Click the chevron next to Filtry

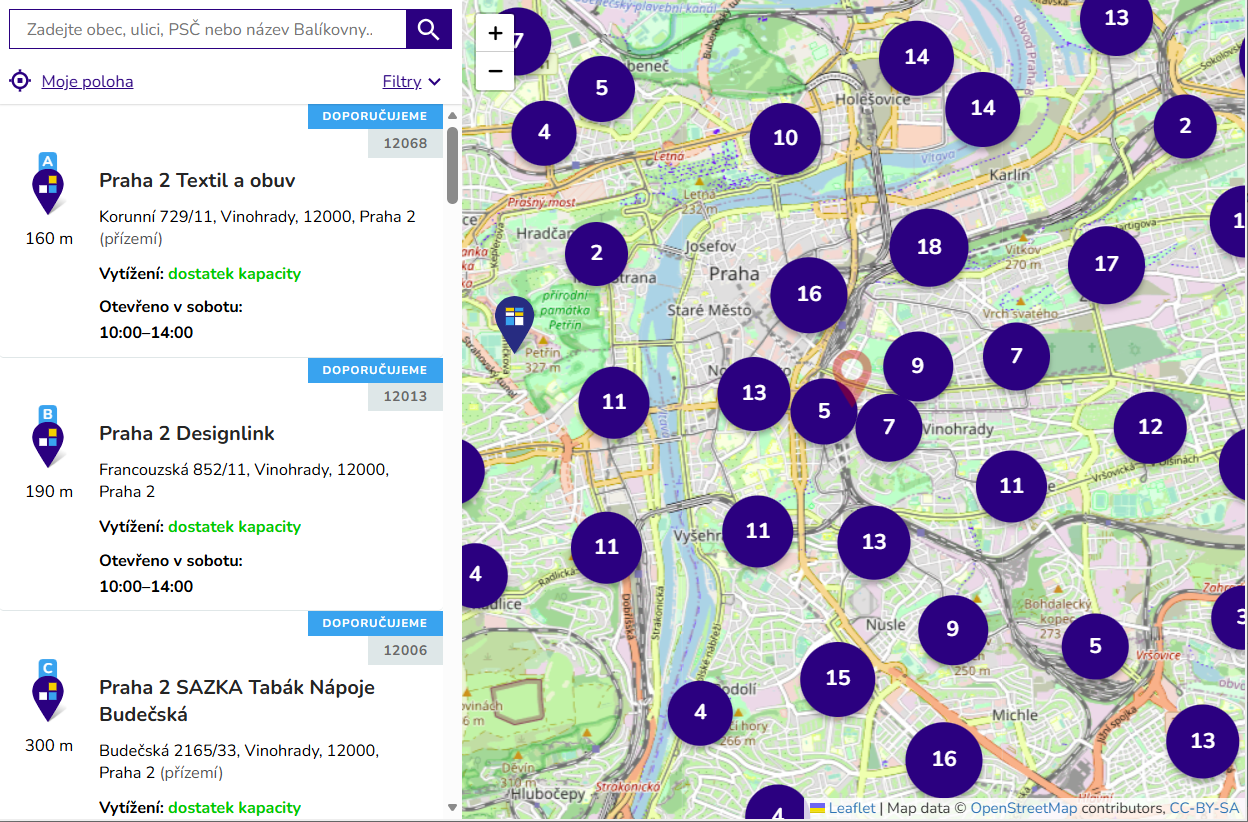(x=434, y=82)
